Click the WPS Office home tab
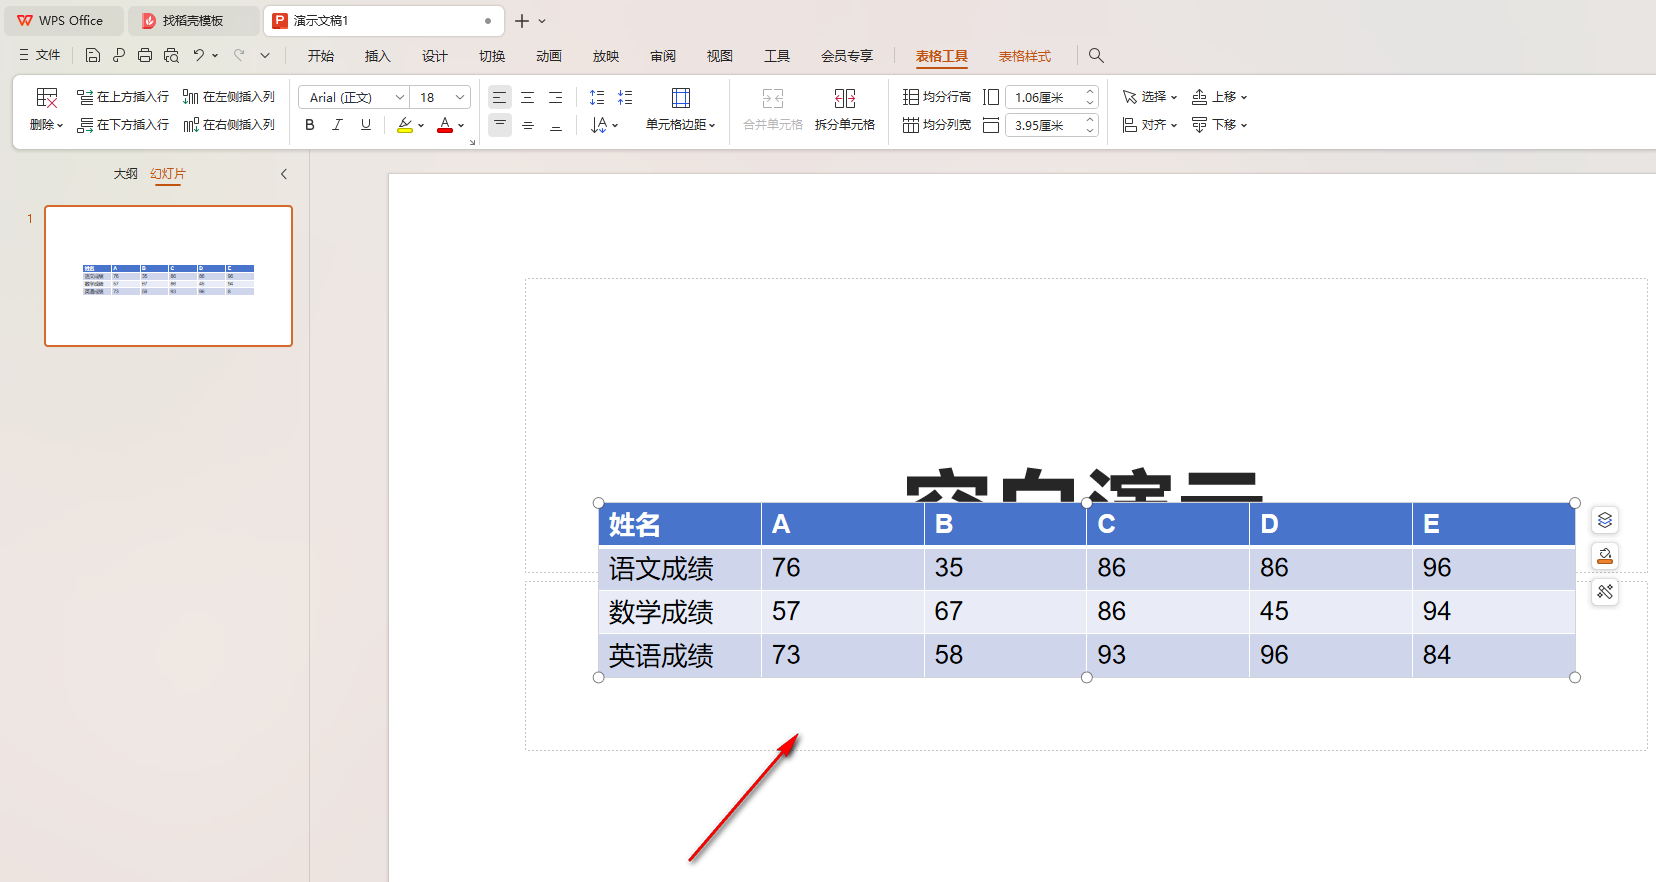1656x882 pixels. point(62,20)
